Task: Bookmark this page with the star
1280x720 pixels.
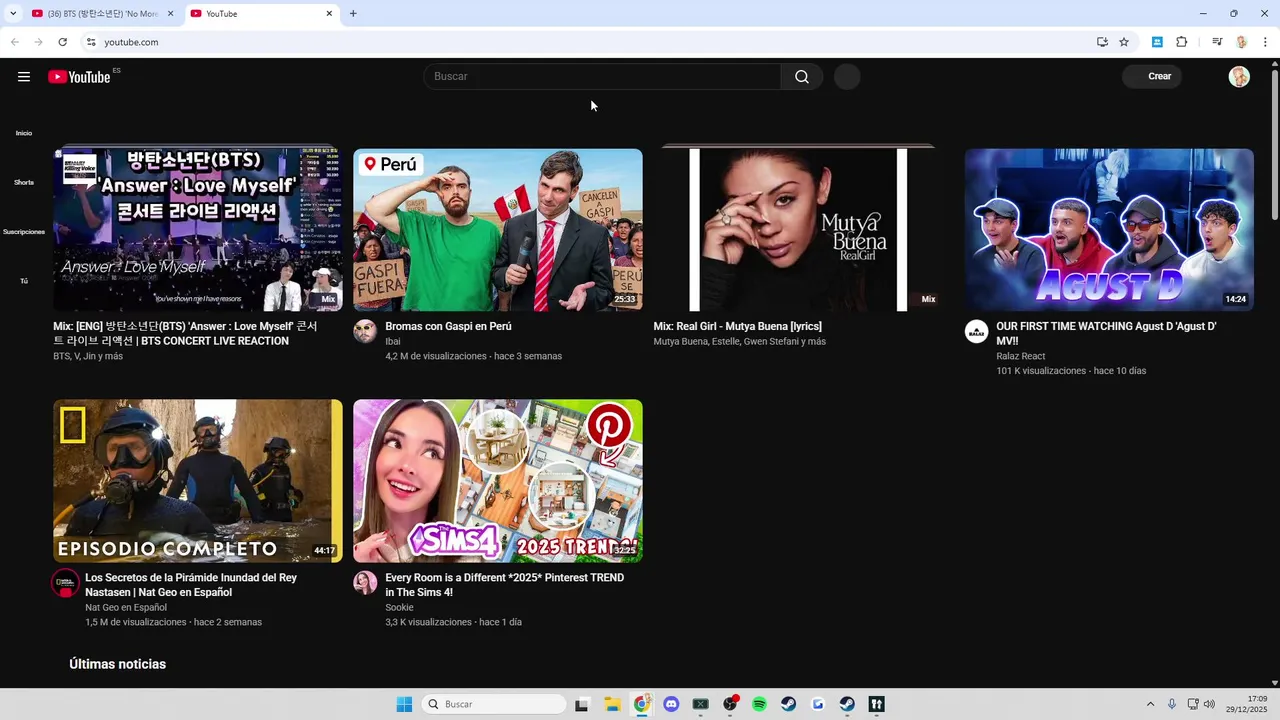Action: tap(1124, 42)
